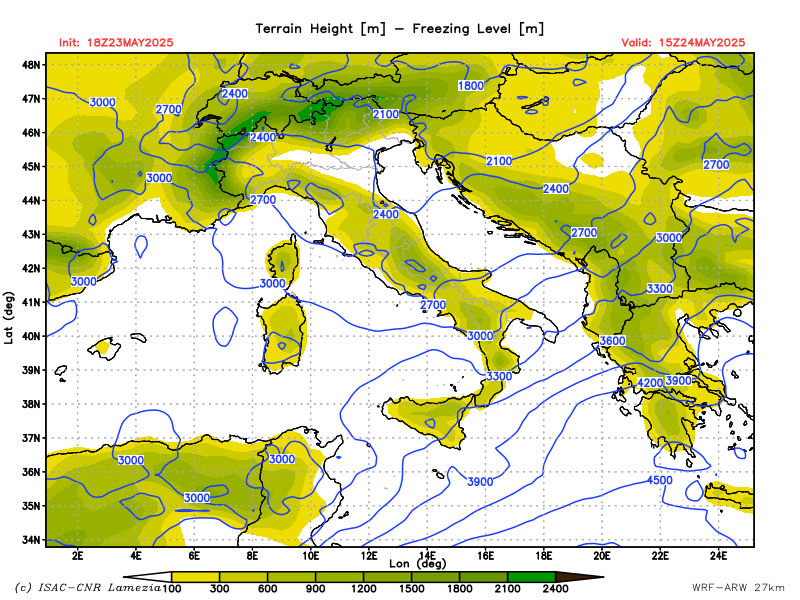The width and height of the screenshot is (800, 600).
Task: Pick the 1800–2100 colorbar swatch
Action: 483,577
